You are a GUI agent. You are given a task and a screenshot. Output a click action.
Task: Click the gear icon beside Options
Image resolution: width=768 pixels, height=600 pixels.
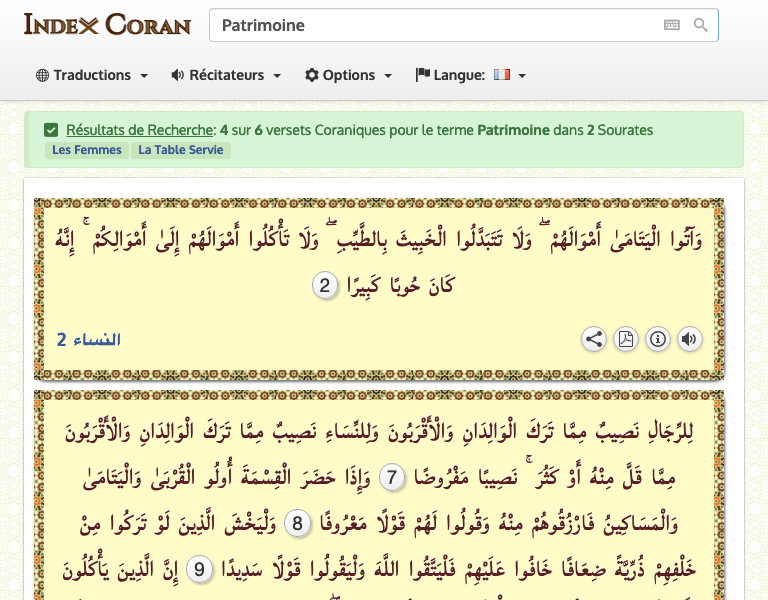(312, 75)
